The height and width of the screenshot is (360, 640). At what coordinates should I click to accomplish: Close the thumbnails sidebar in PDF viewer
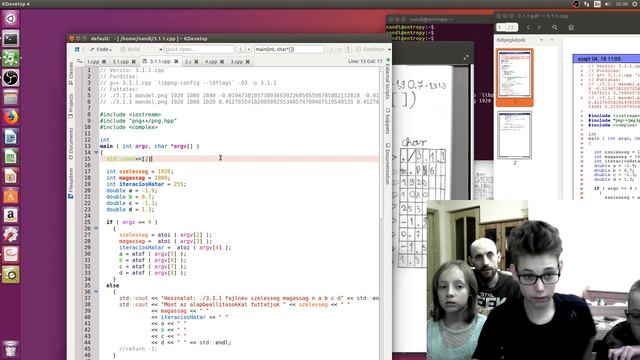[552, 40]
